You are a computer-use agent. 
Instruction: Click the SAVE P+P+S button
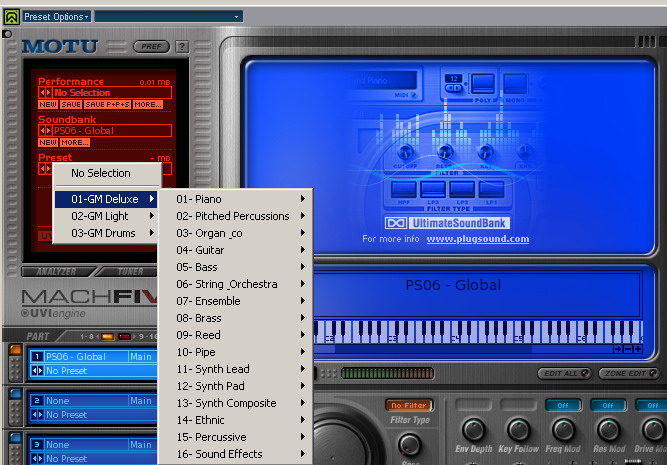click(x=107, y=104)
